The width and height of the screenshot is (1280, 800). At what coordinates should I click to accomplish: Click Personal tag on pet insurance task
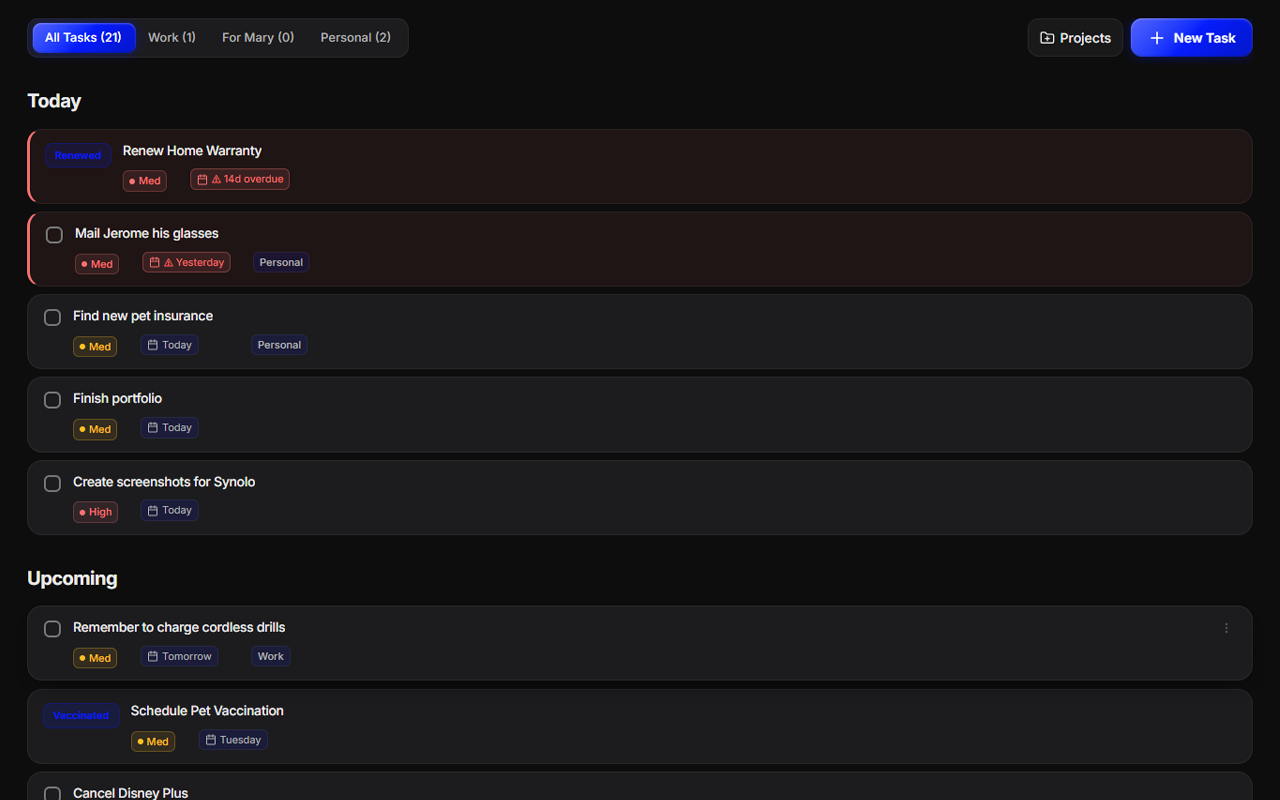coord(279,345)
